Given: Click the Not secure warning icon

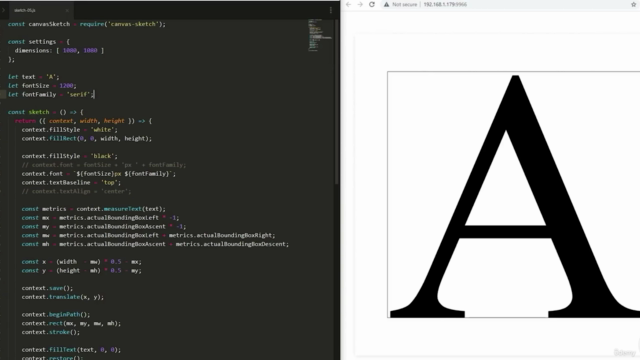Looking at the screenshot, I should point(386,4).
